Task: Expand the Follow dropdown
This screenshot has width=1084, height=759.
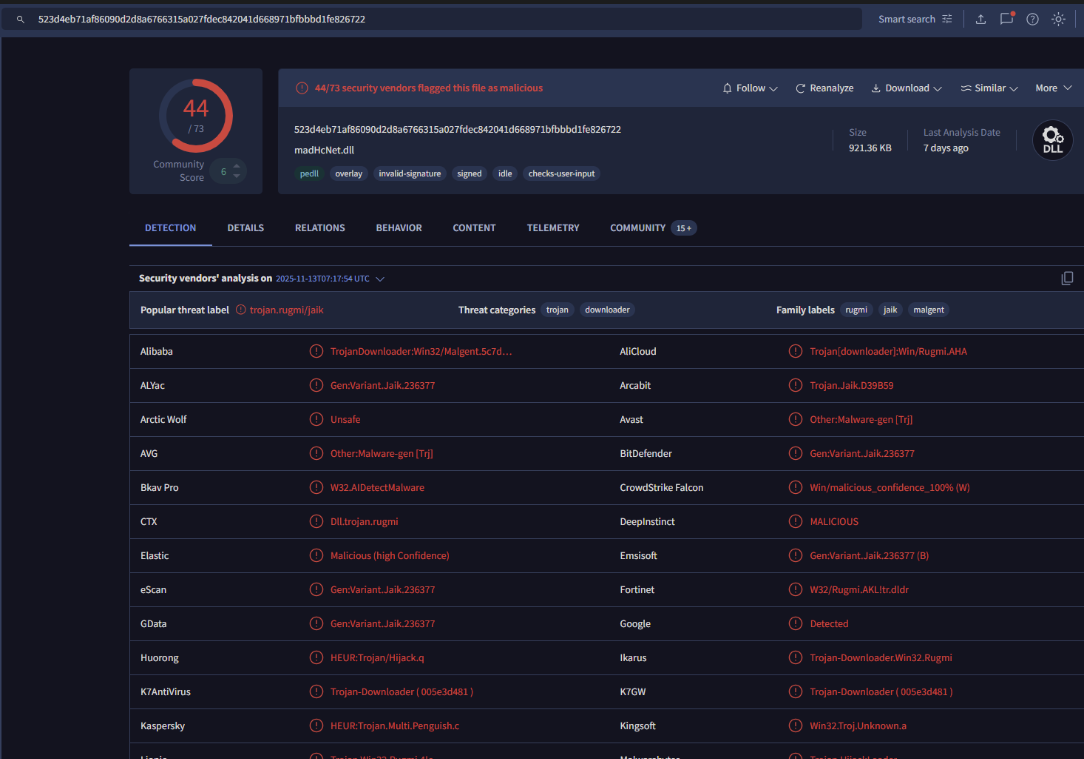Action: point(750,88)
